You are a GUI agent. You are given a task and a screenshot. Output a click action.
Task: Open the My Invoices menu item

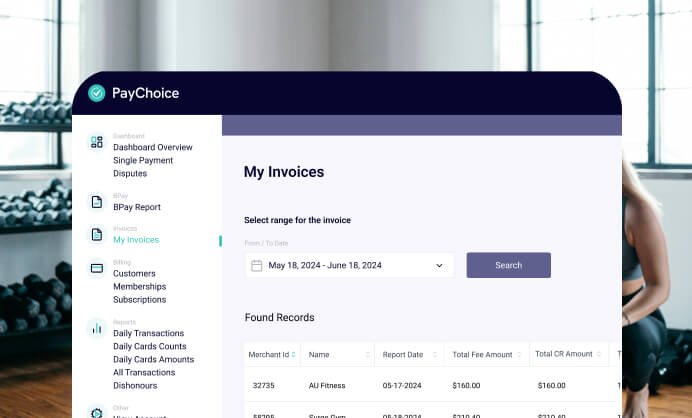(136, 240)
